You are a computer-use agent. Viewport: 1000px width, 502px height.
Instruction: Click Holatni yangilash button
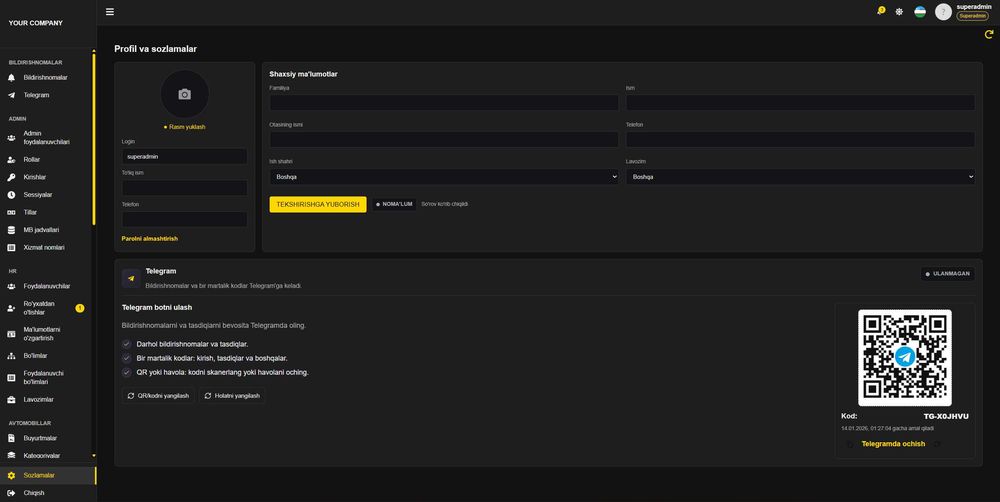coord(232,395)
